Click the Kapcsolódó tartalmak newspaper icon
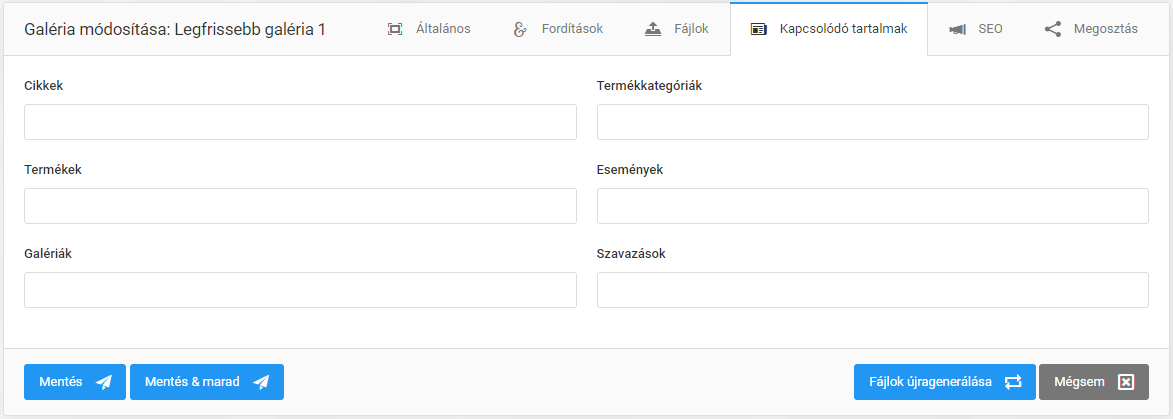 pyautogui.click(x=759, y=30)
